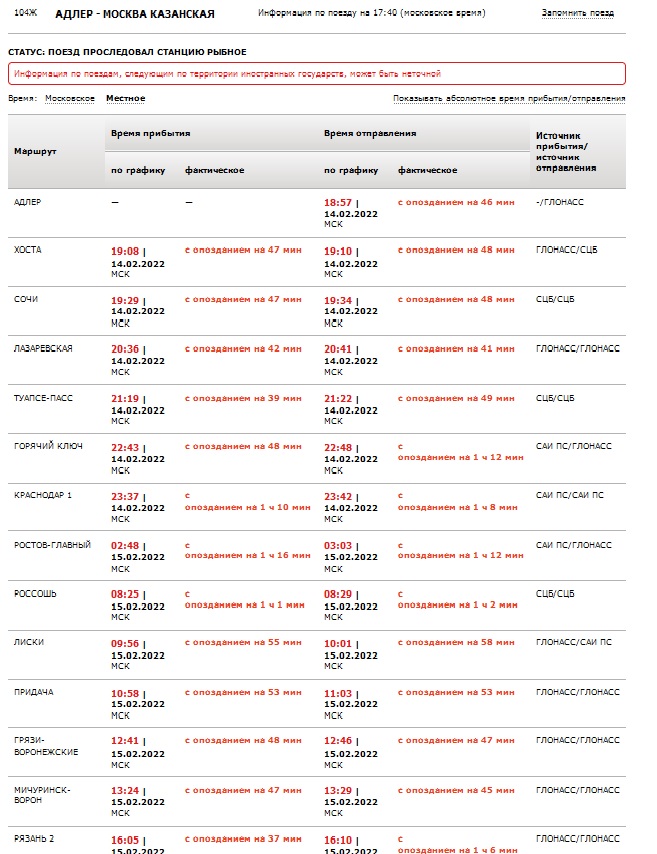Click the "Маршрут" column header

coord(35,151)
